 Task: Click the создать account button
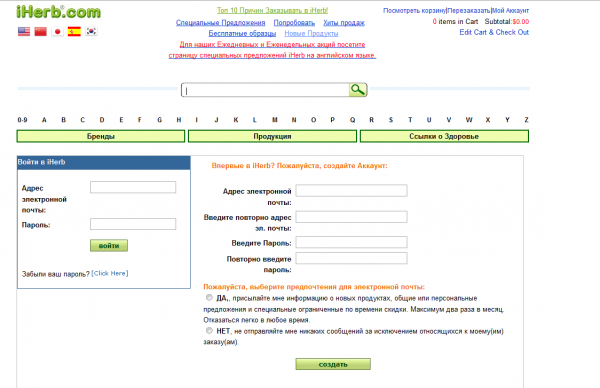(333, 364)
